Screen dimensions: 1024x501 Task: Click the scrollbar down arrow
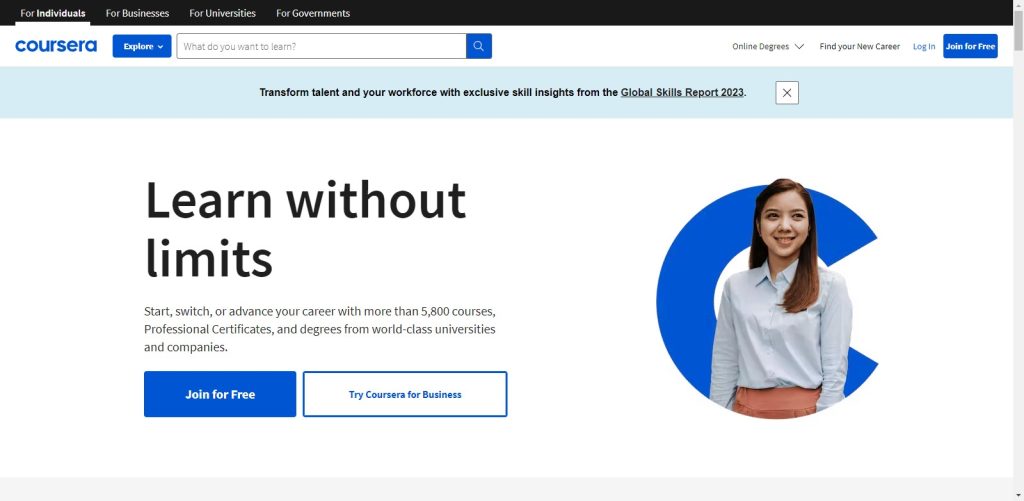(1018, 496)
